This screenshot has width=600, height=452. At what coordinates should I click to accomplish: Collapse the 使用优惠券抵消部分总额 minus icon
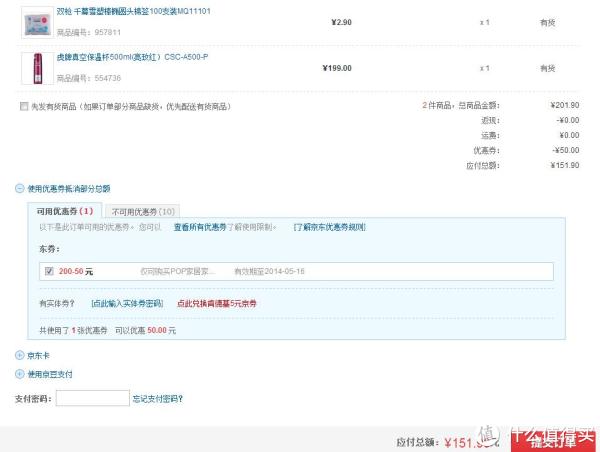click(20, 188)
